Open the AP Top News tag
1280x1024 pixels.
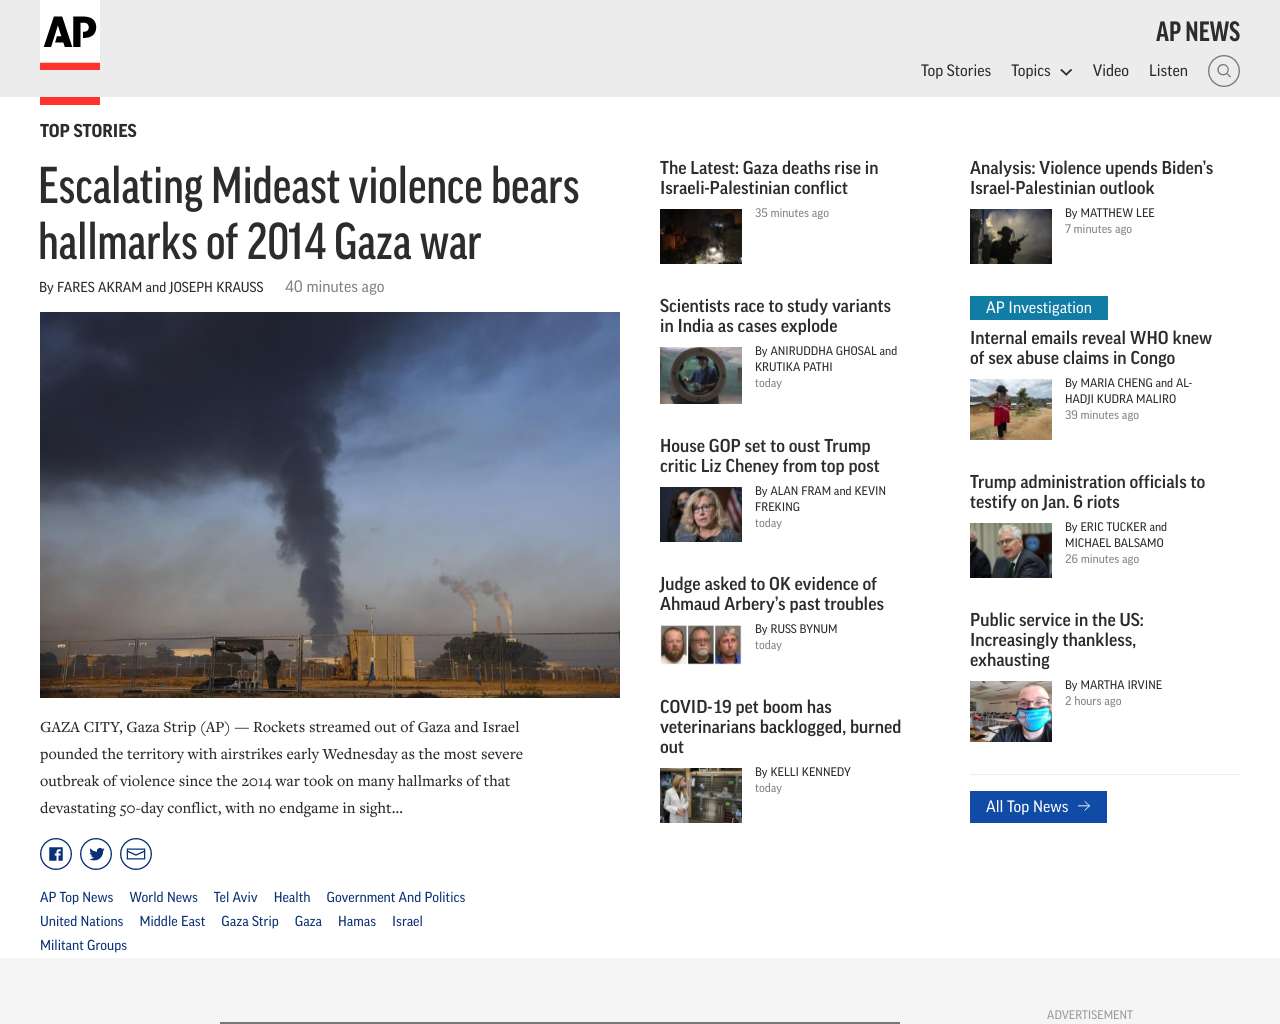point(76,897)
